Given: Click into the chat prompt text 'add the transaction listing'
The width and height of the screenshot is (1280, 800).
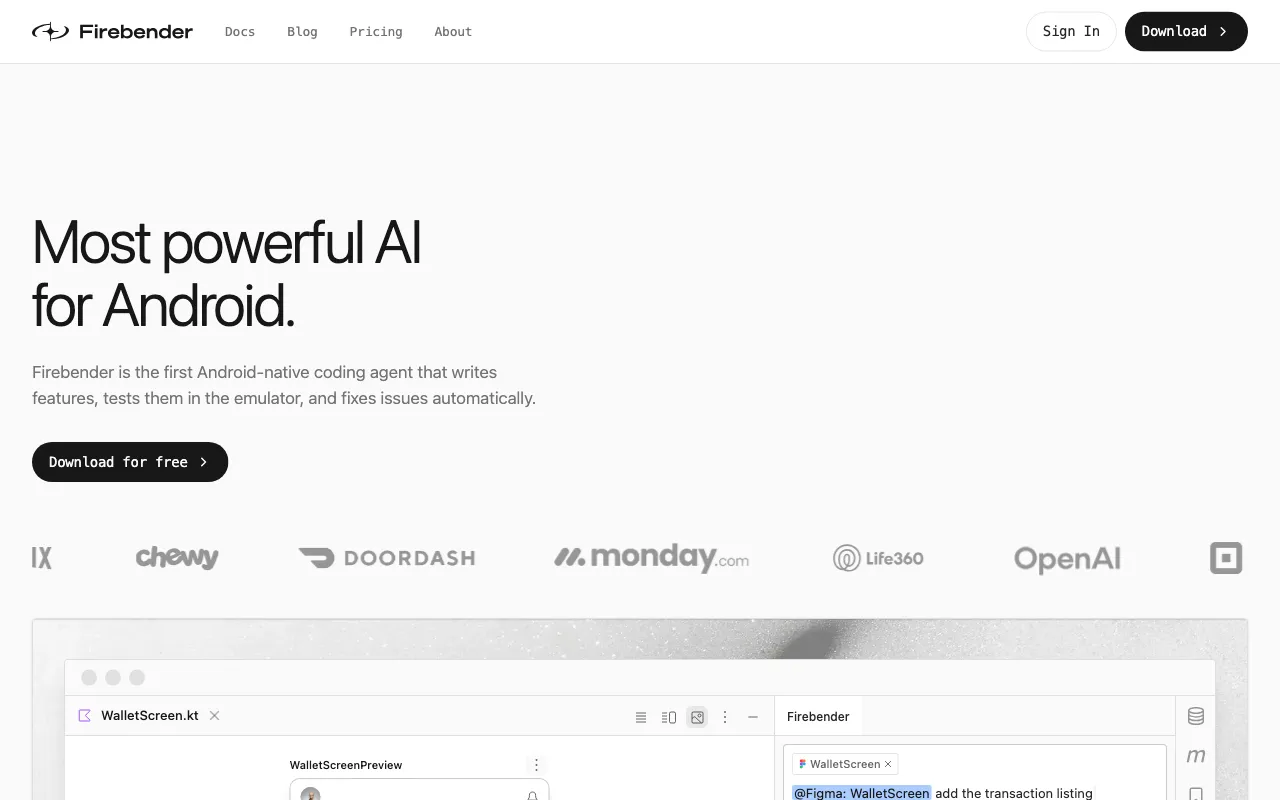Looking at the screenshot, I should coord(1014,793).
